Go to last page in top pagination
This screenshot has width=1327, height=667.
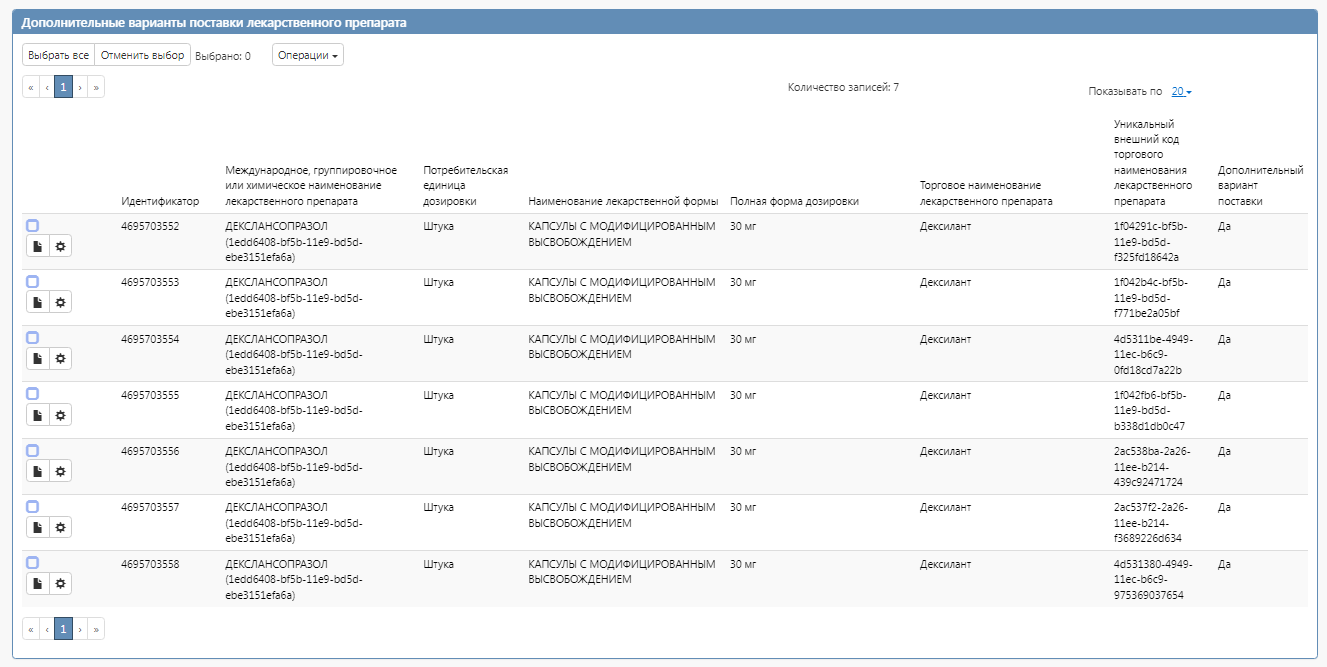tap(96, 88)
